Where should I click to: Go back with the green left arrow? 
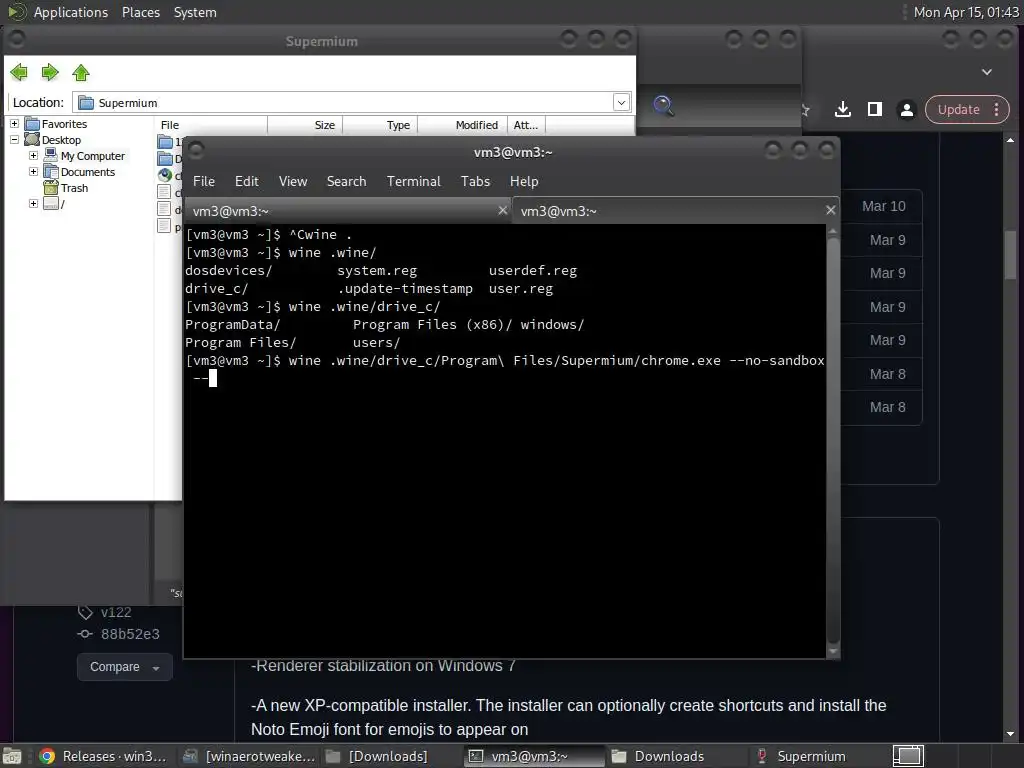coord(19,72)
